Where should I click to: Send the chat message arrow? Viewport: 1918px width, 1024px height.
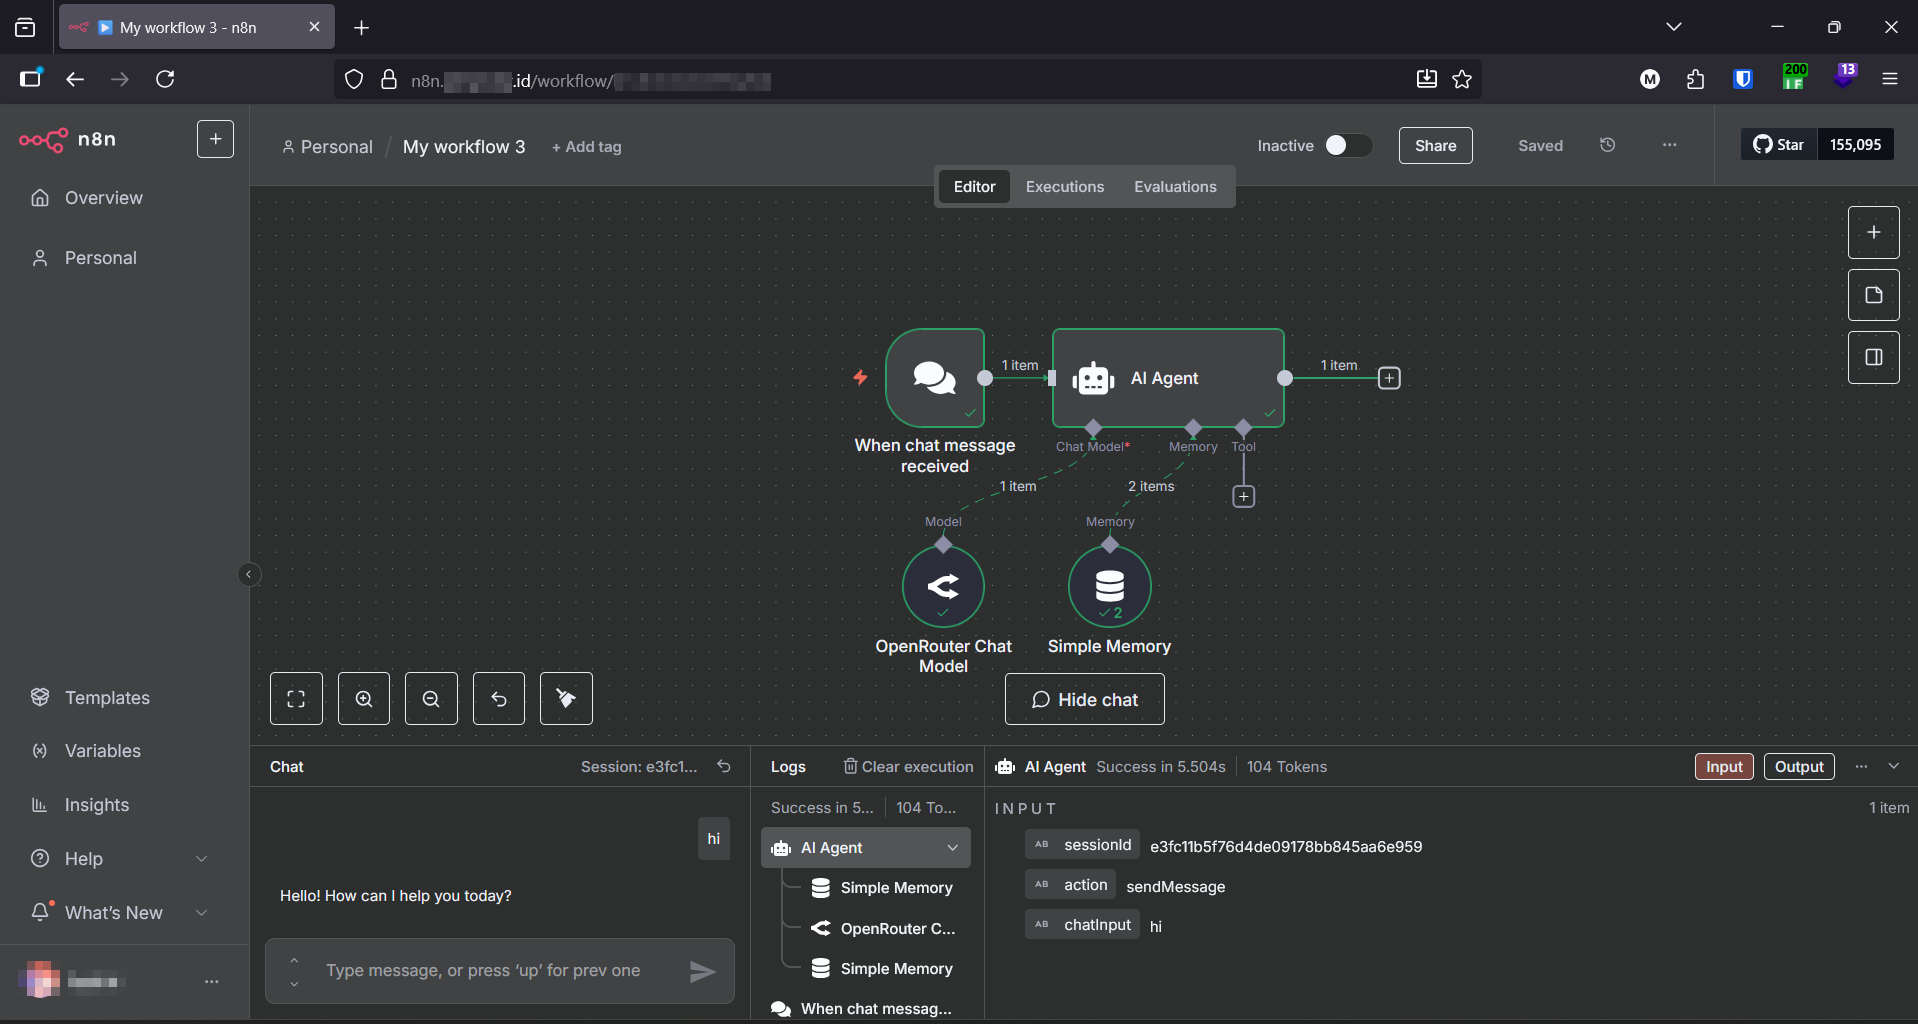coord(702,971)
